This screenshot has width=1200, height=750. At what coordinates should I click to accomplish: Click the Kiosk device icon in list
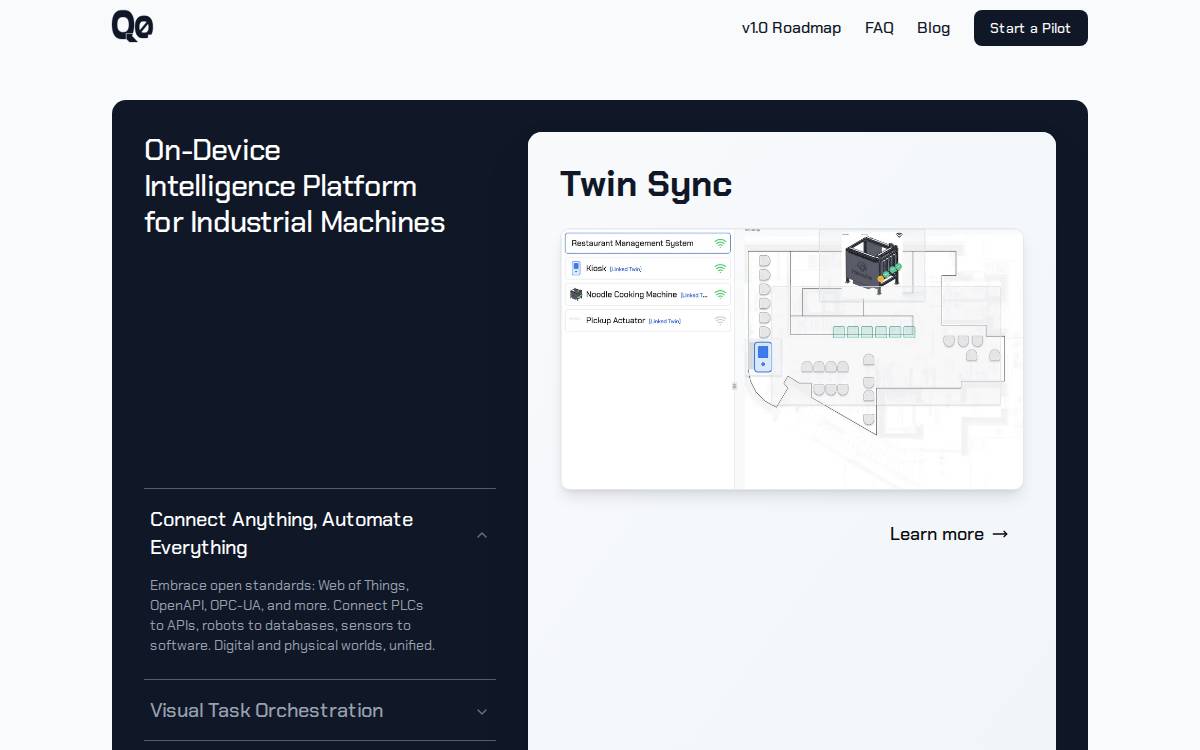click(x=576, y=268)
